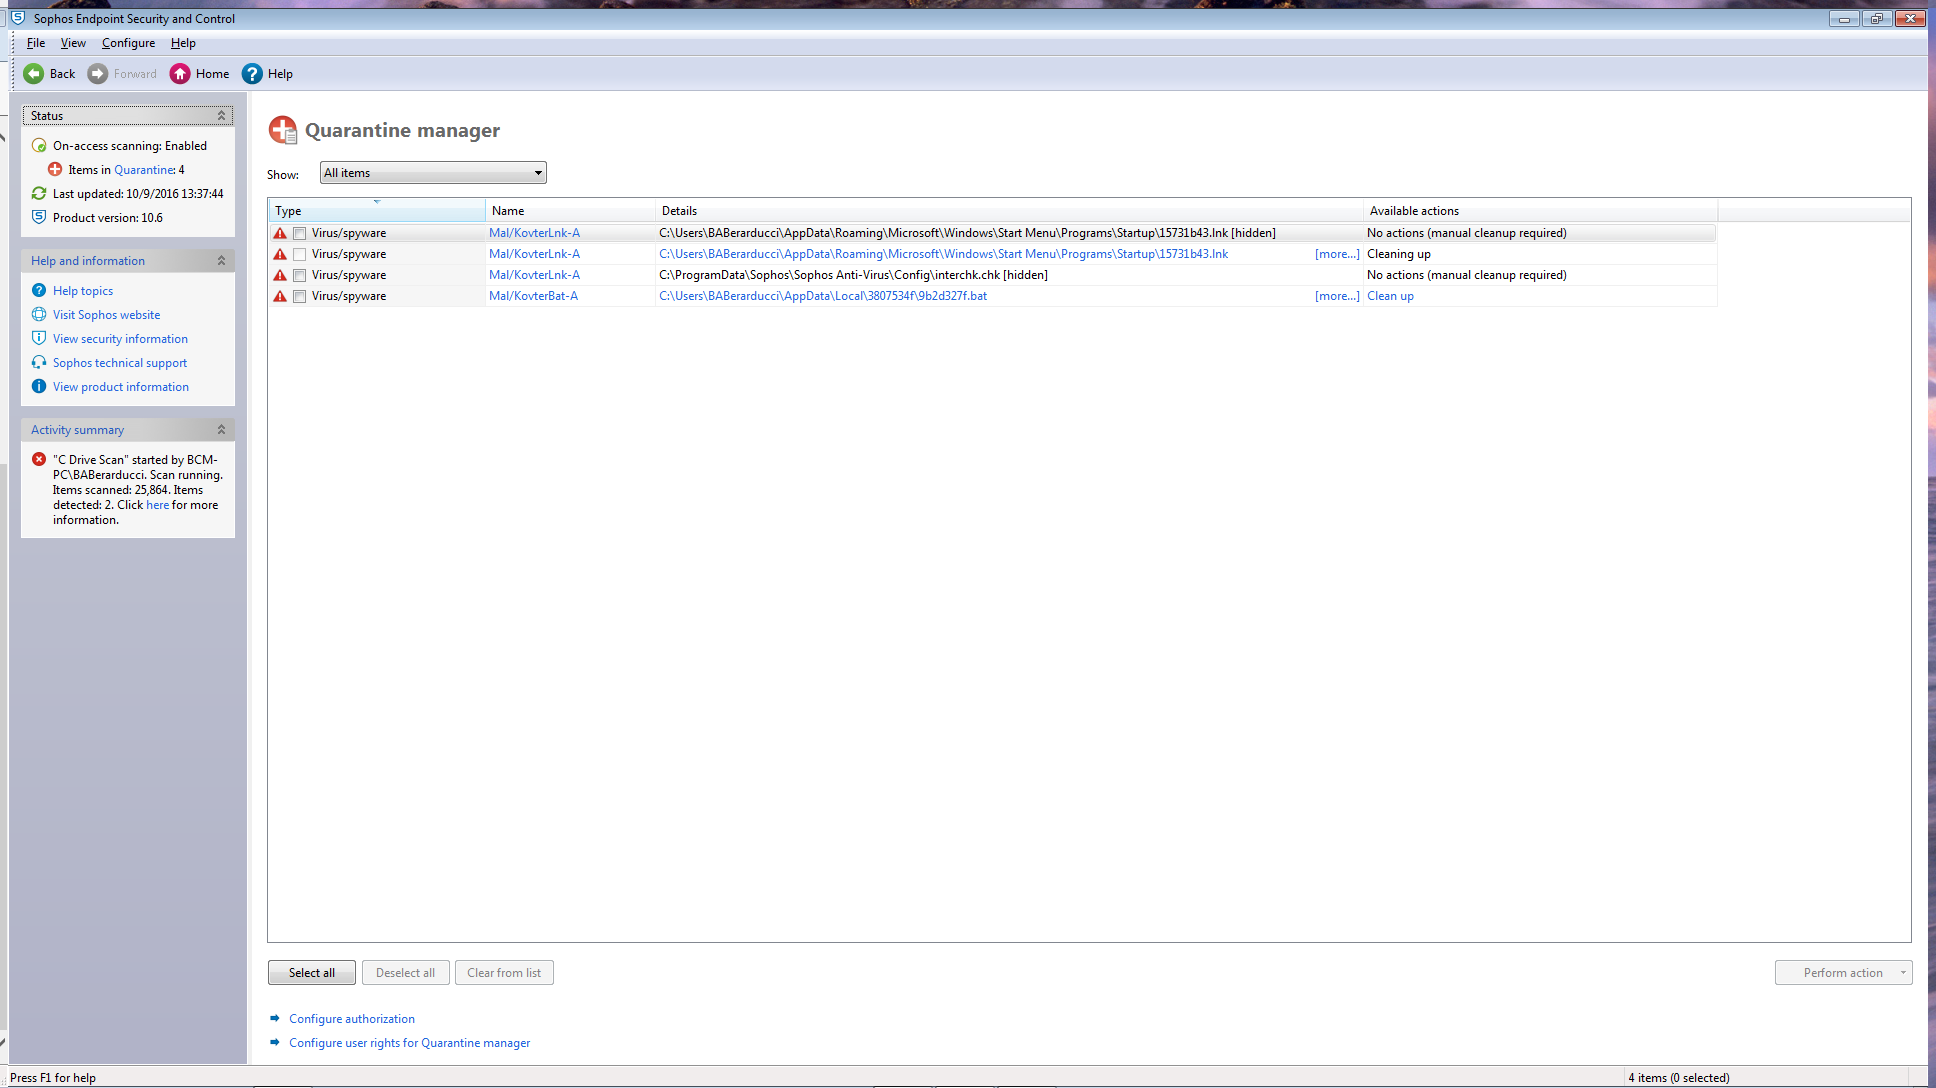This screenshot has height=1088, width=1936.
Task: Open the Perform action dropdown arrow
Action: point(1903,973)
